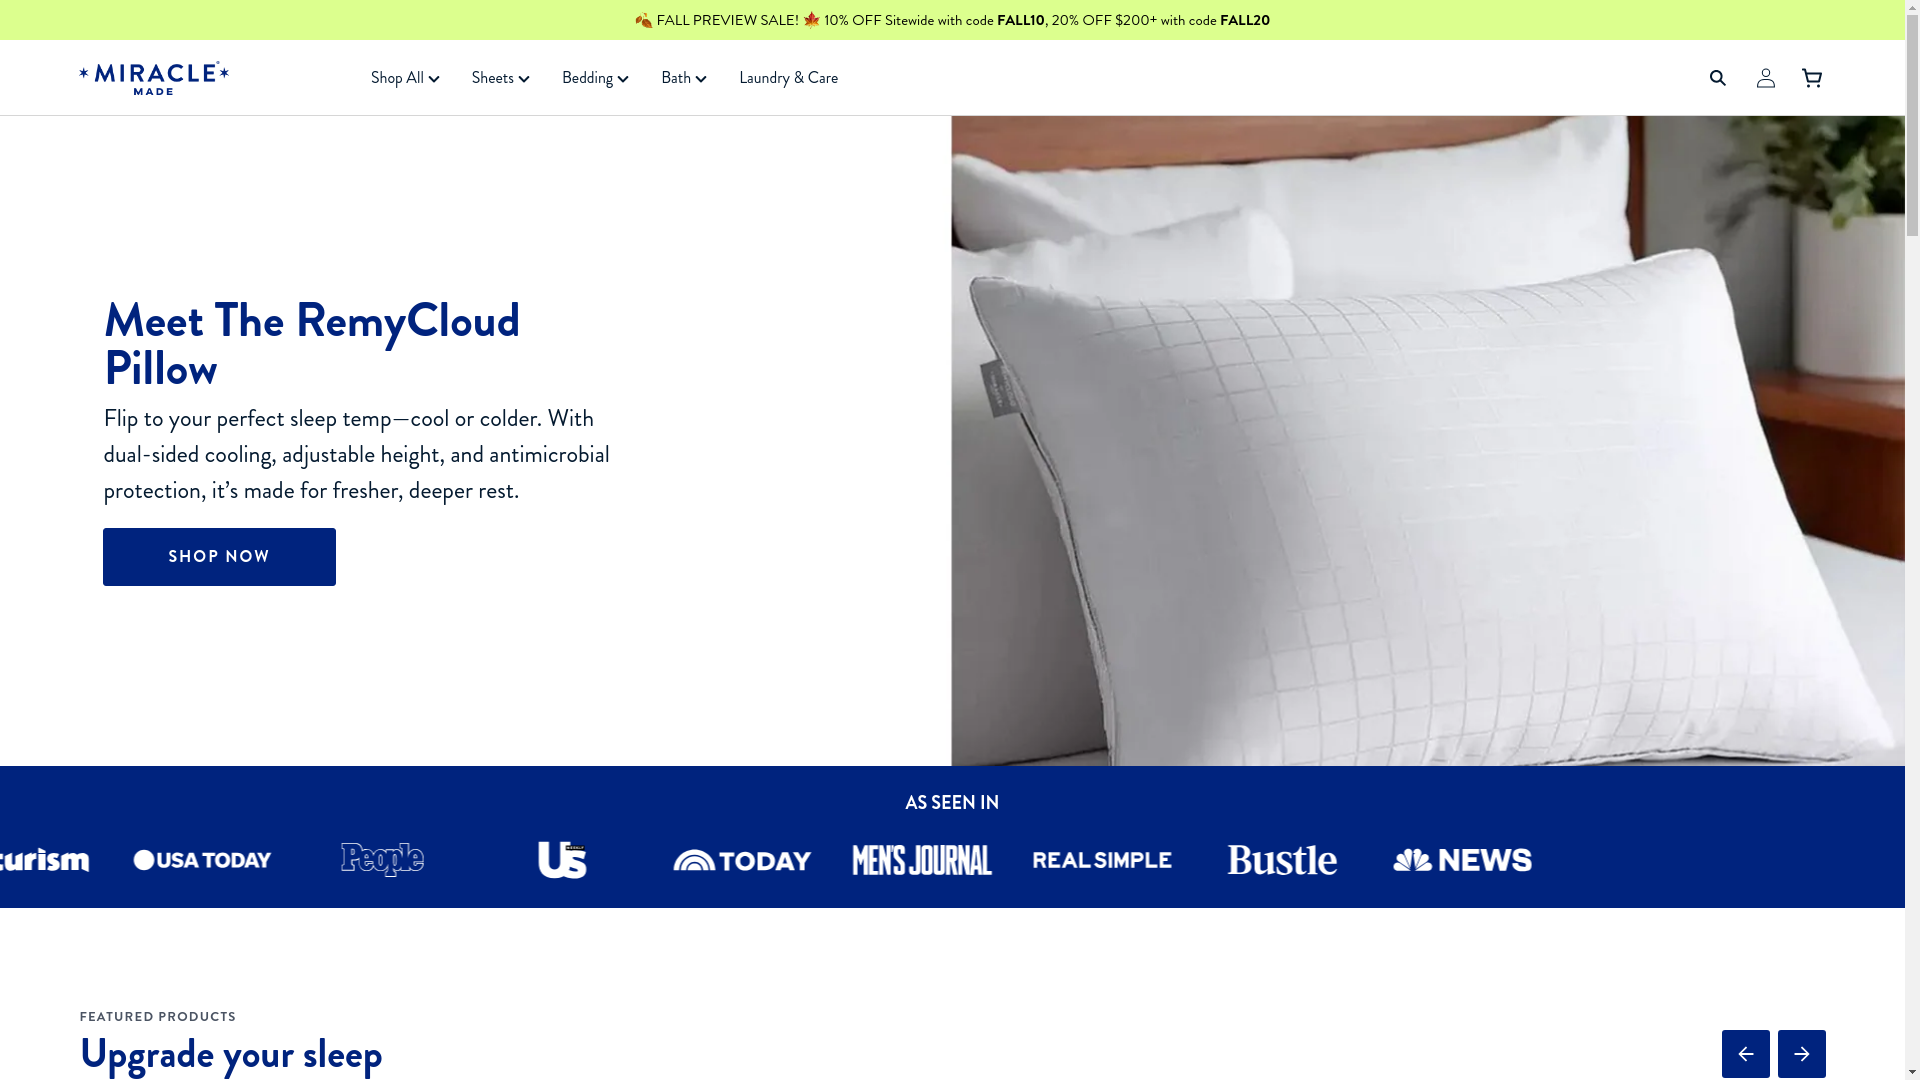Click the RemyCloud Pillow headline
Image resolution: width=1920 pixels, height=1080 pixels.
coord(312,344)
